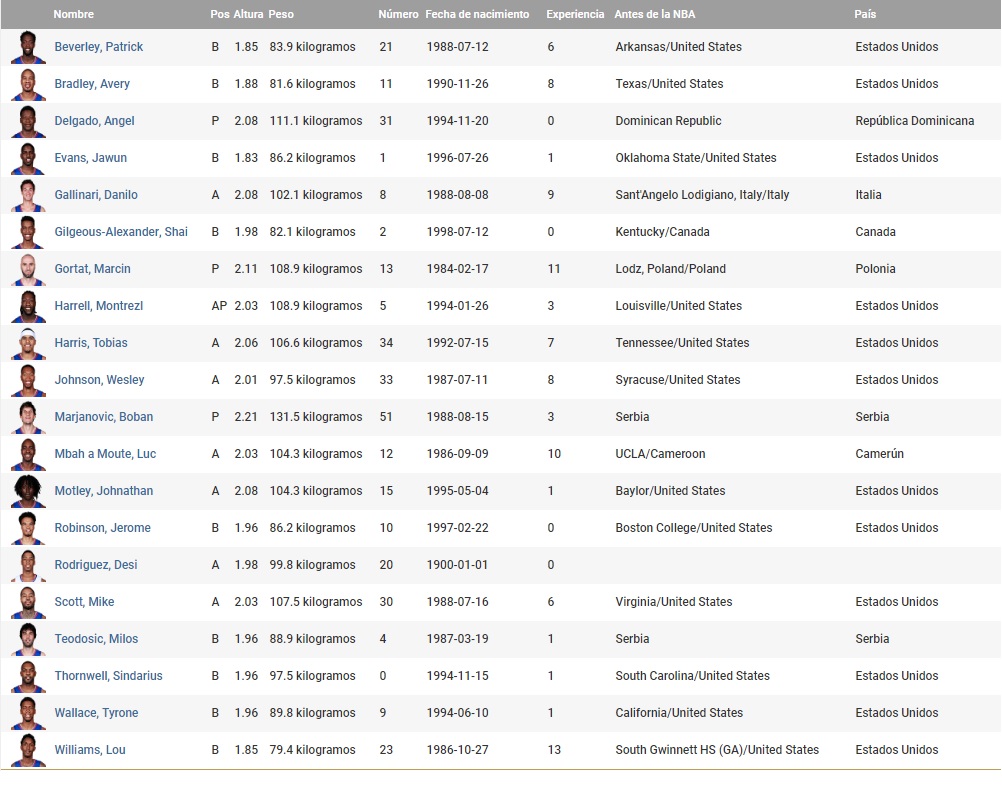Viewport: 1002px width, 786px height.
Task: Go to Tobias Harris's profile link
Action: pyautogui.click(x=91, y=343)
